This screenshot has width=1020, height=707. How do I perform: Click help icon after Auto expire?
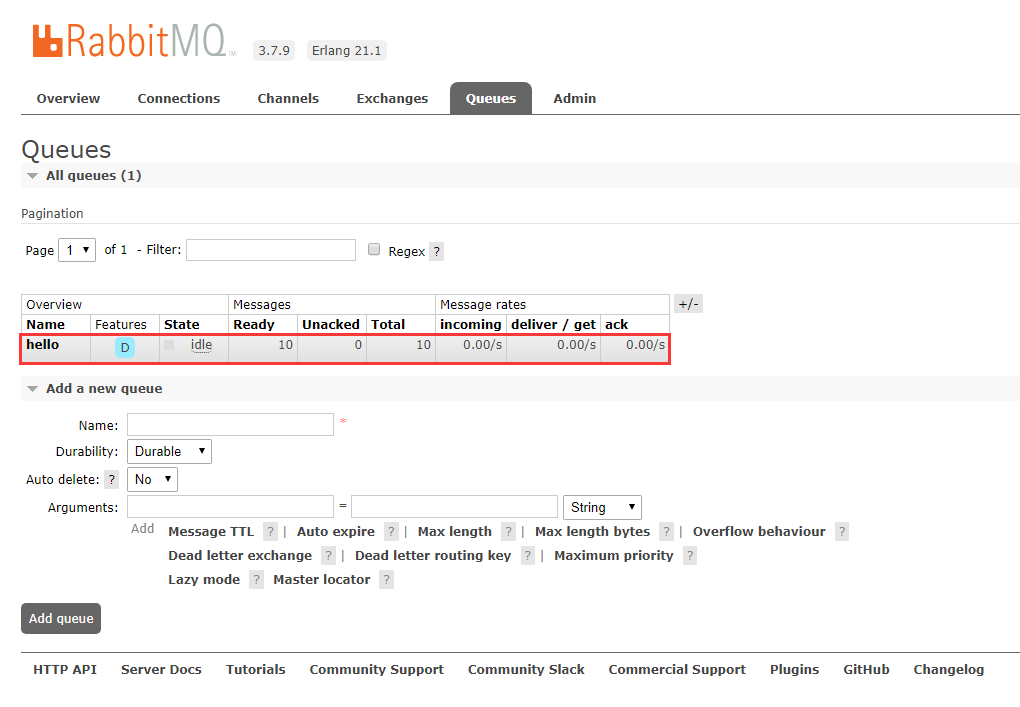tap(391, 531)
